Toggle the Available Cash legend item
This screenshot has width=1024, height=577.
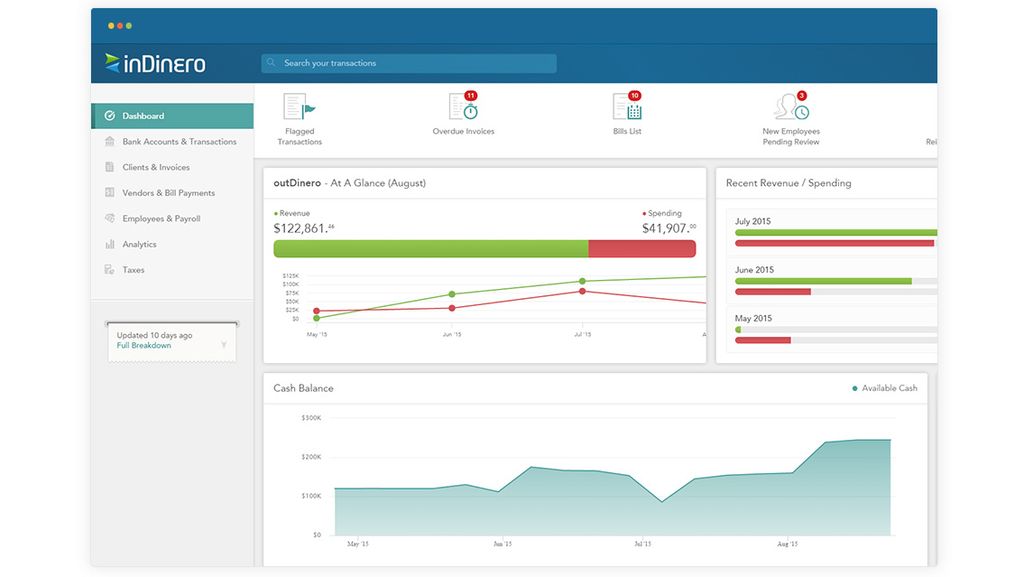884,388
